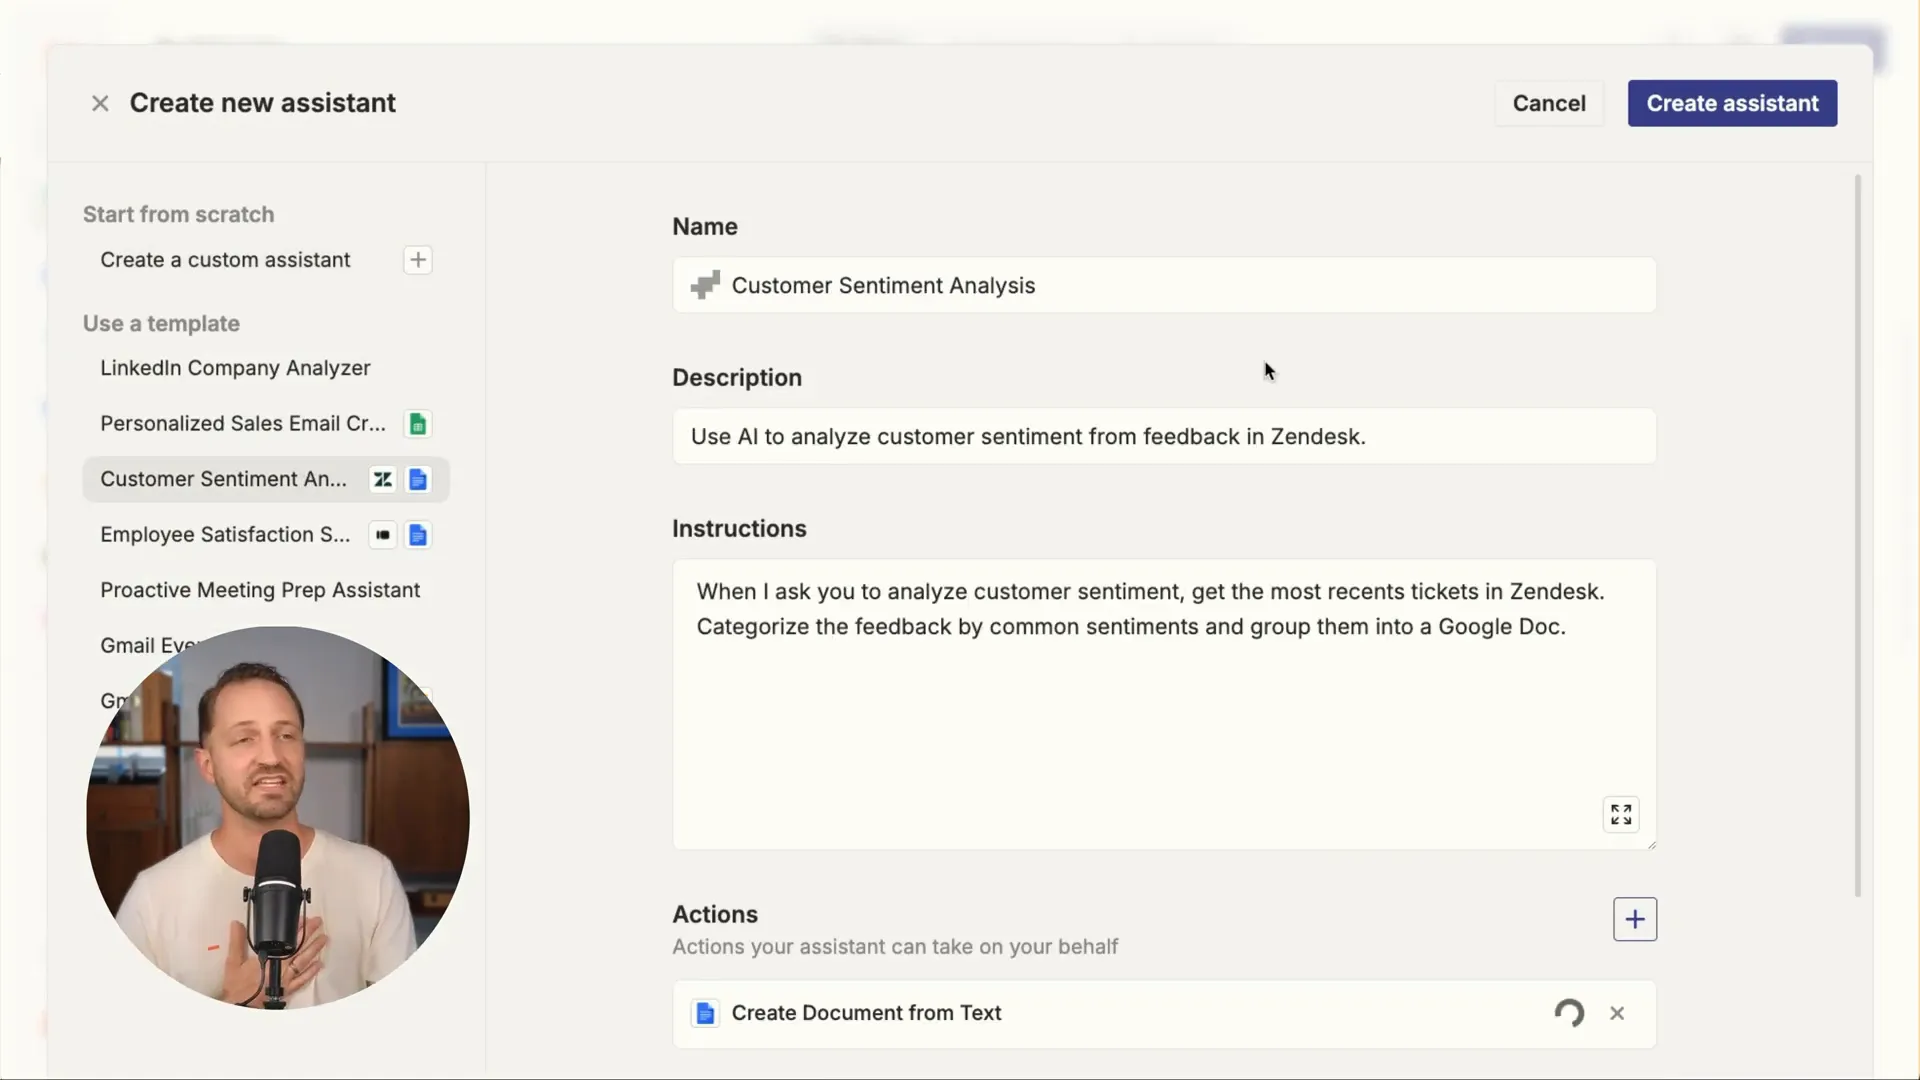Click the Create assistant button
1920x1080 pixels.
click(x=1733, y=102)
